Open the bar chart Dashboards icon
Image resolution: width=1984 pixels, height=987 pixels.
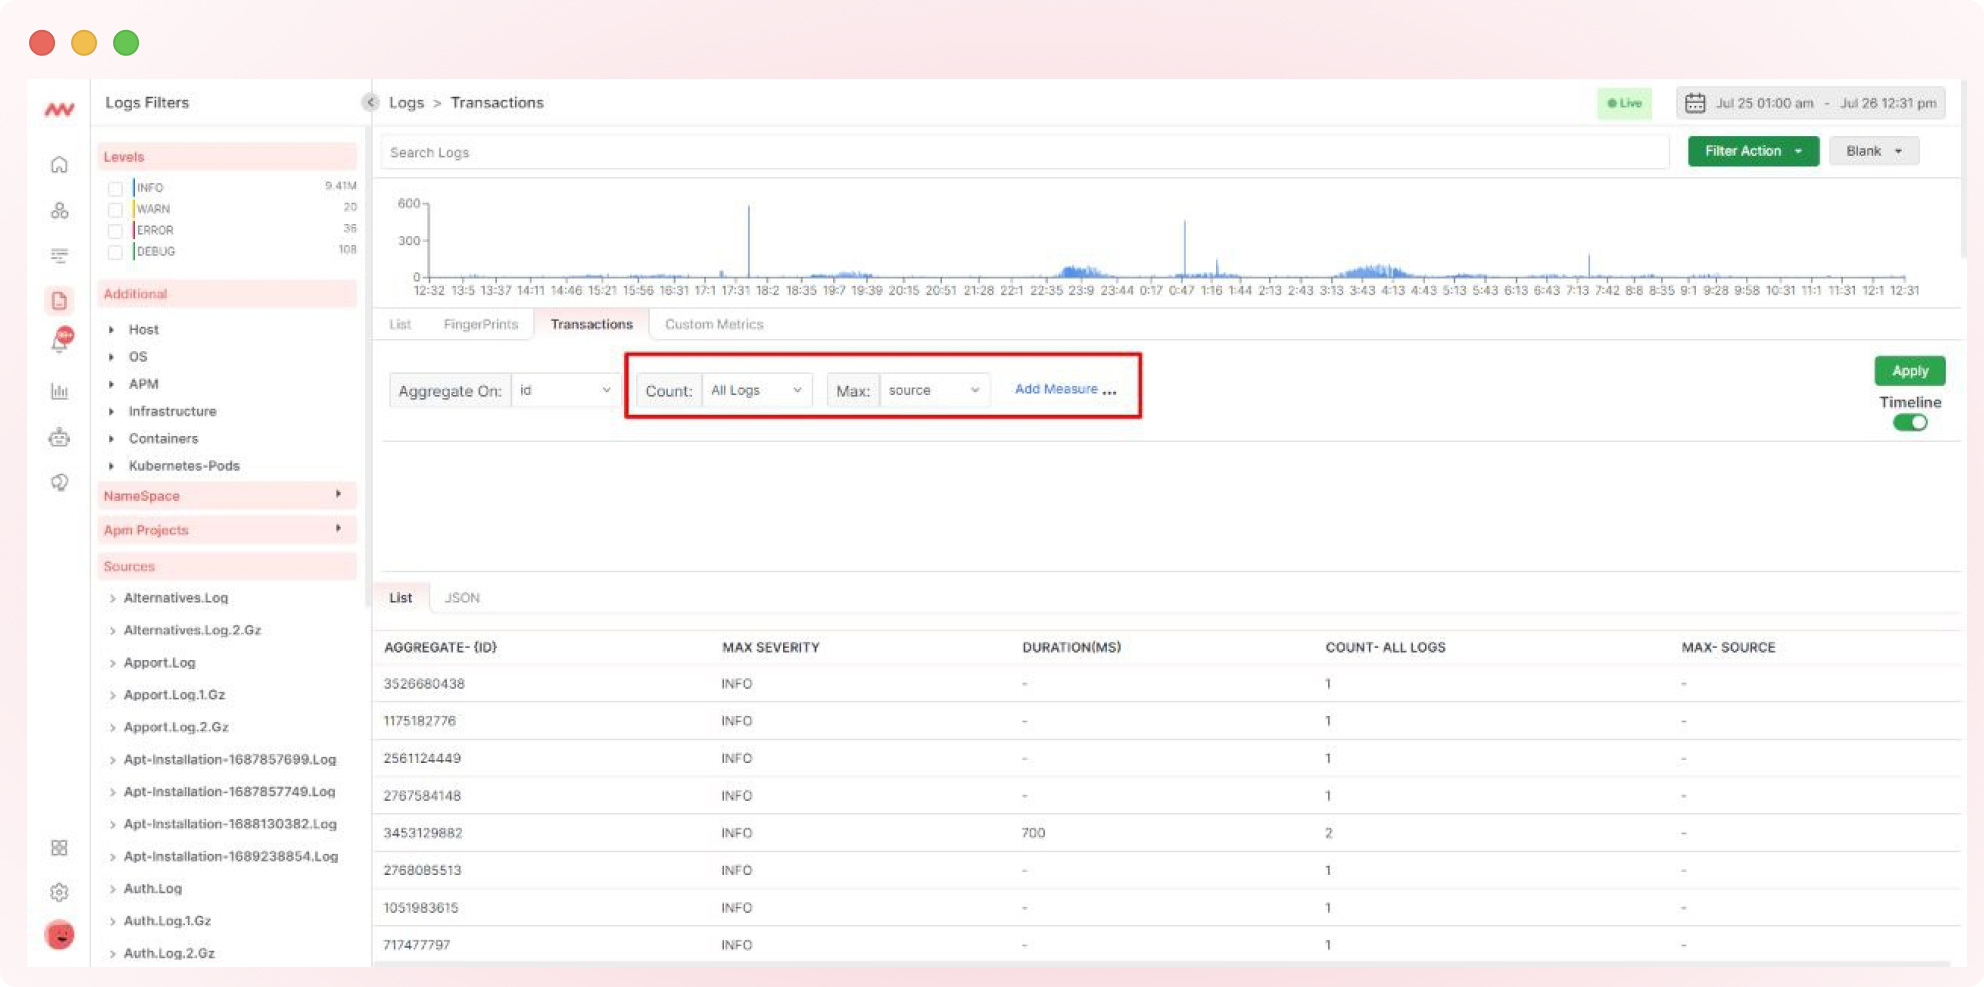(x=59, y=391)
